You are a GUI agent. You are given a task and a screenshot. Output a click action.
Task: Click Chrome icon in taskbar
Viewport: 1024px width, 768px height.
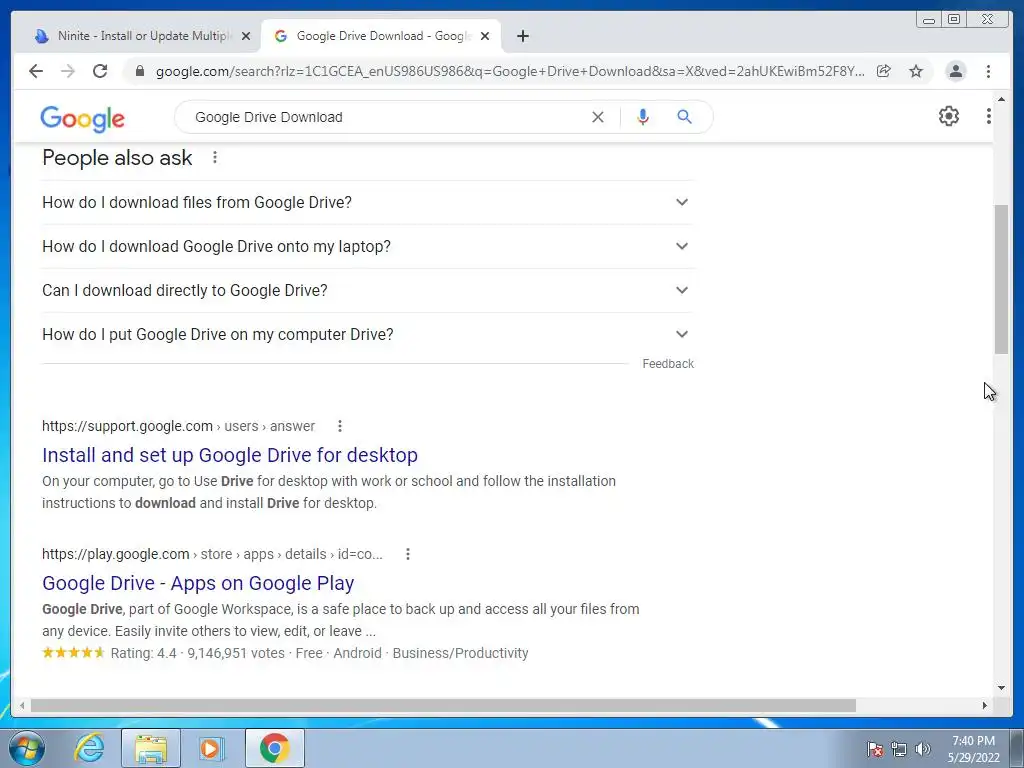tap(274, 748)
